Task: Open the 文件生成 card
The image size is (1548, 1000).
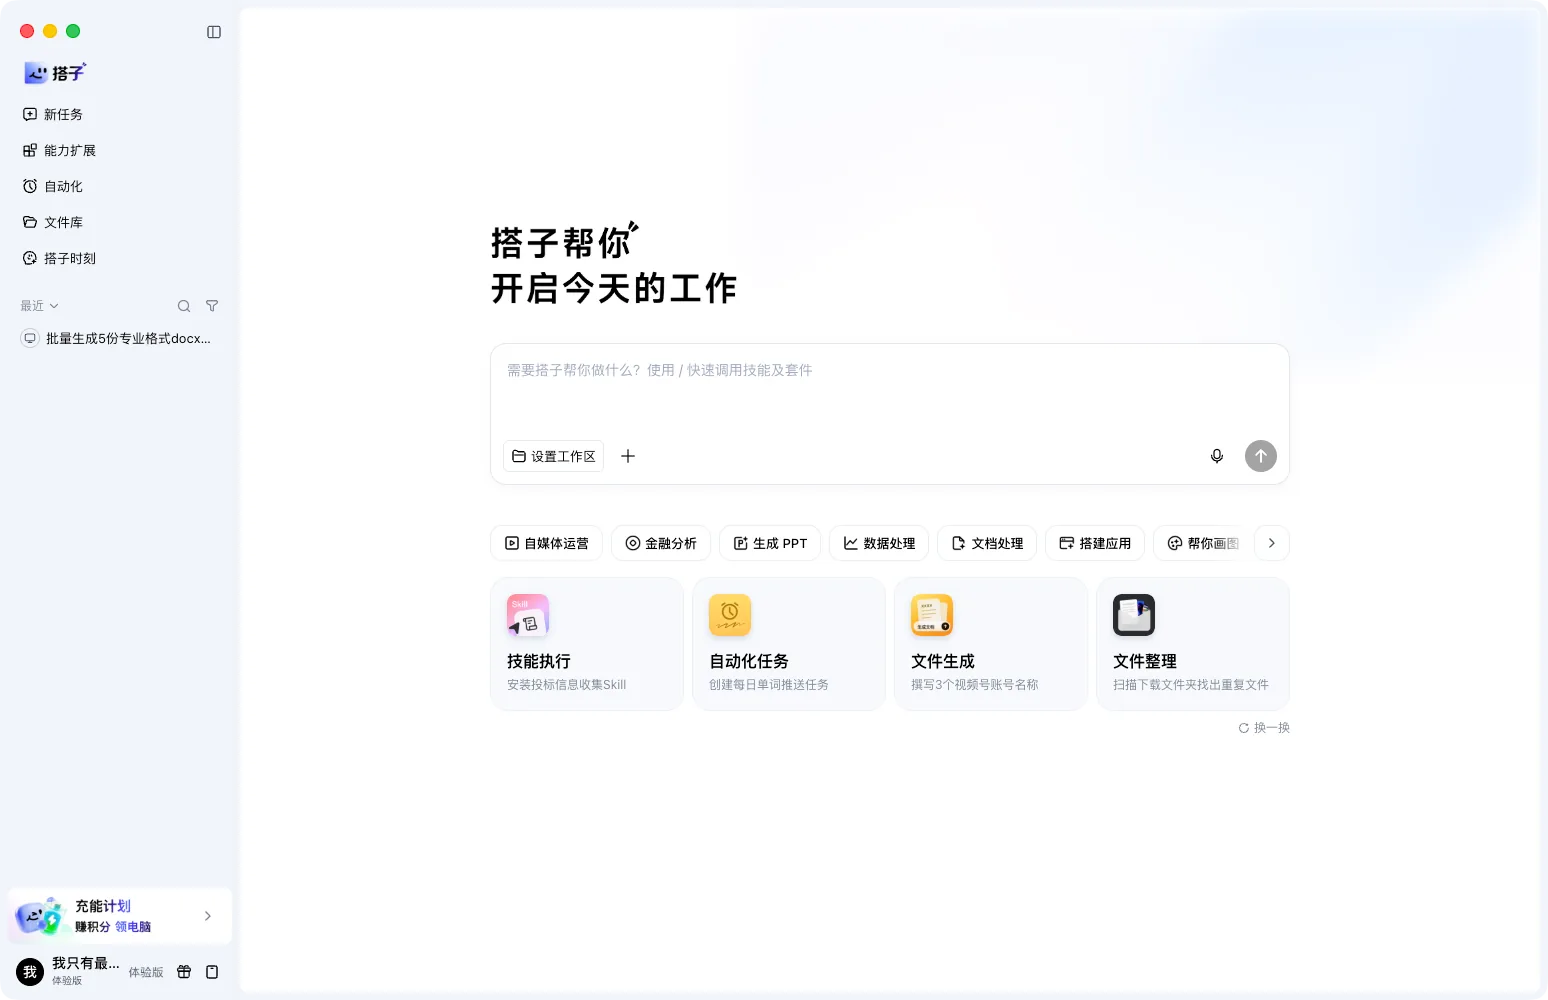Action: (991, 644)
